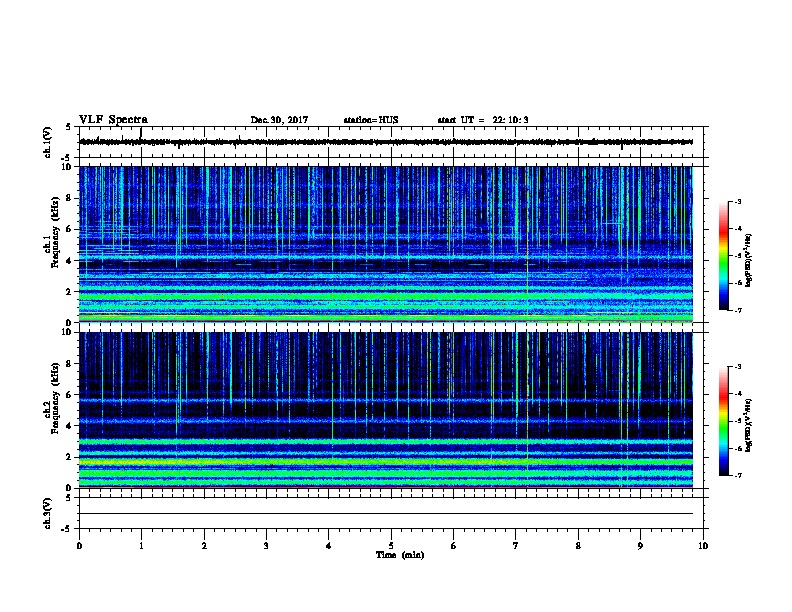Viewport: 792px width, 612px height.
Task: Click the Time (min) axis label
Action: click(x=400, y=555)
